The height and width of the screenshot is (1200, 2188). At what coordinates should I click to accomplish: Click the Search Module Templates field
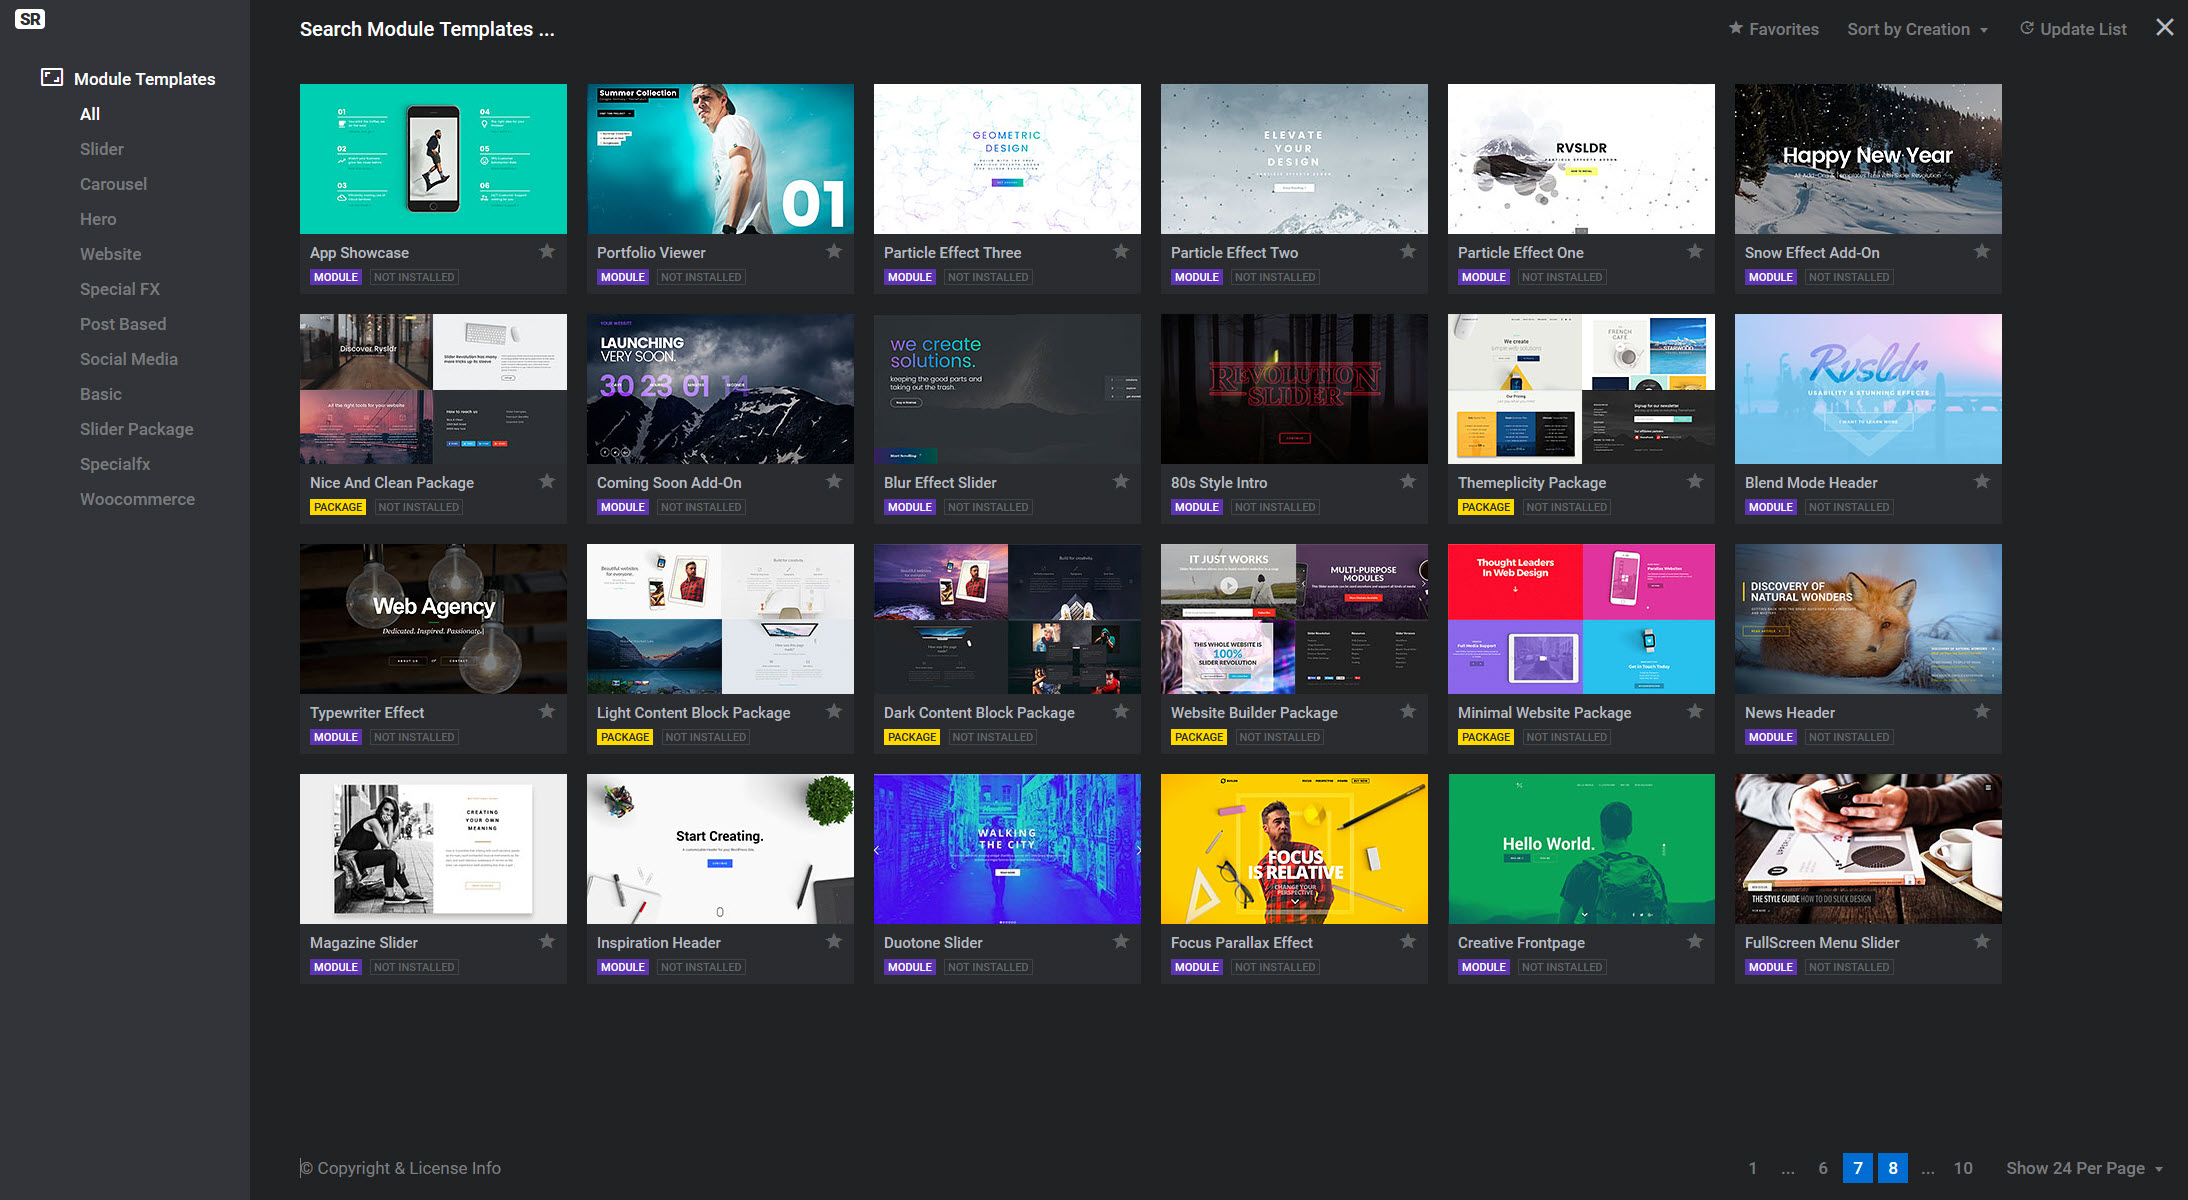427,29
